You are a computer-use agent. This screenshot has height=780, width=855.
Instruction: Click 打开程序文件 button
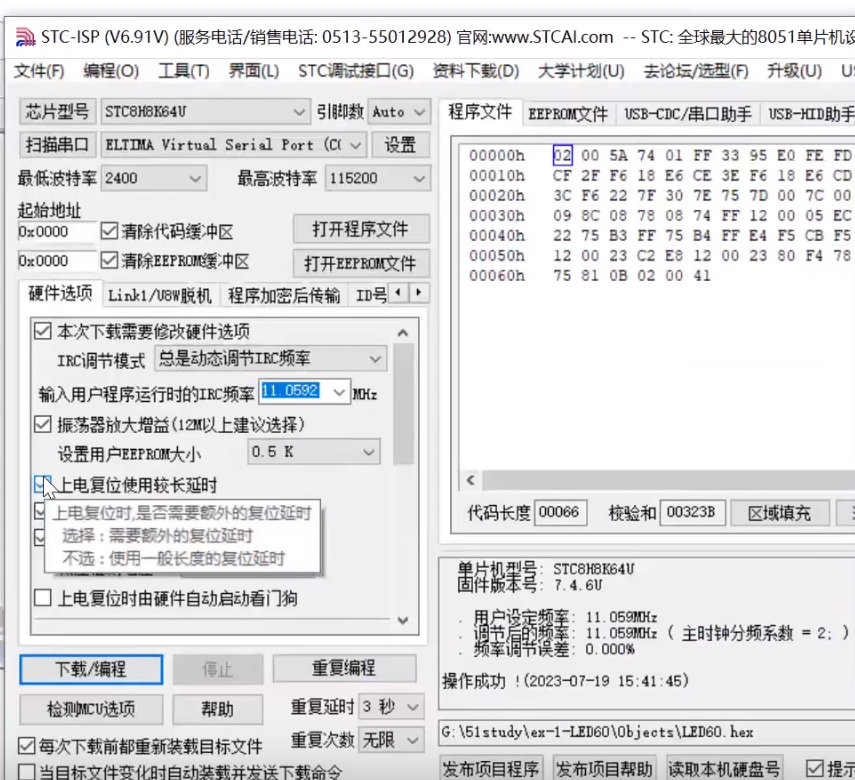[361, 229]
